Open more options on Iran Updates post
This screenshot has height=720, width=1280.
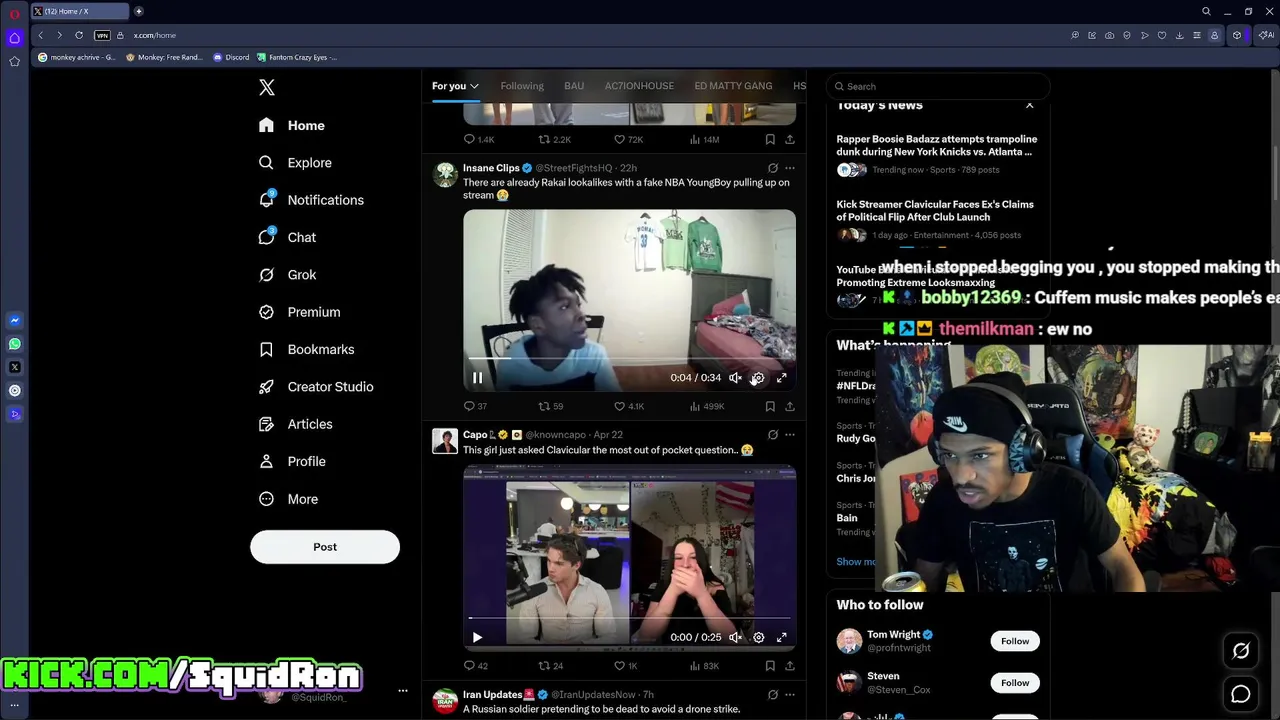tap(790, 695)
